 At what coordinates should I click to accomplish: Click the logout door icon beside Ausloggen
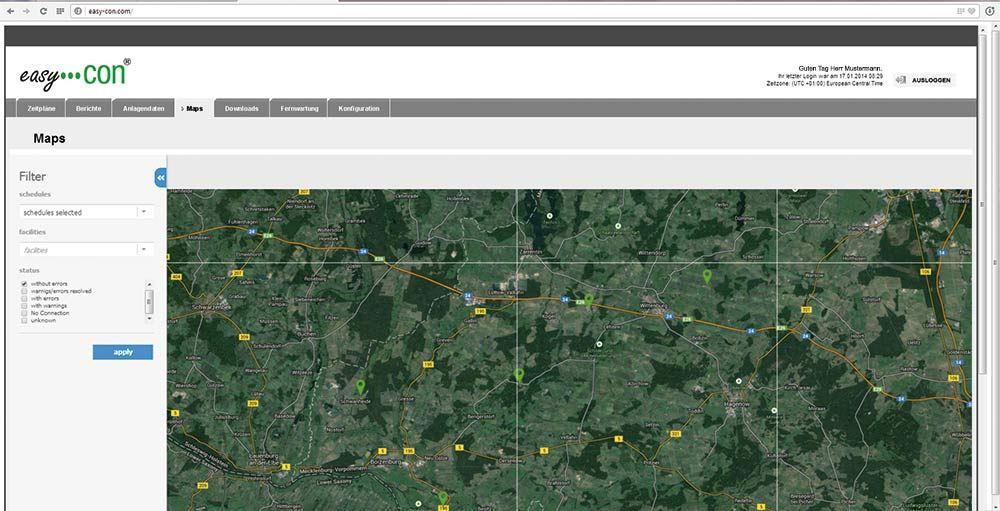click(900, 80)
